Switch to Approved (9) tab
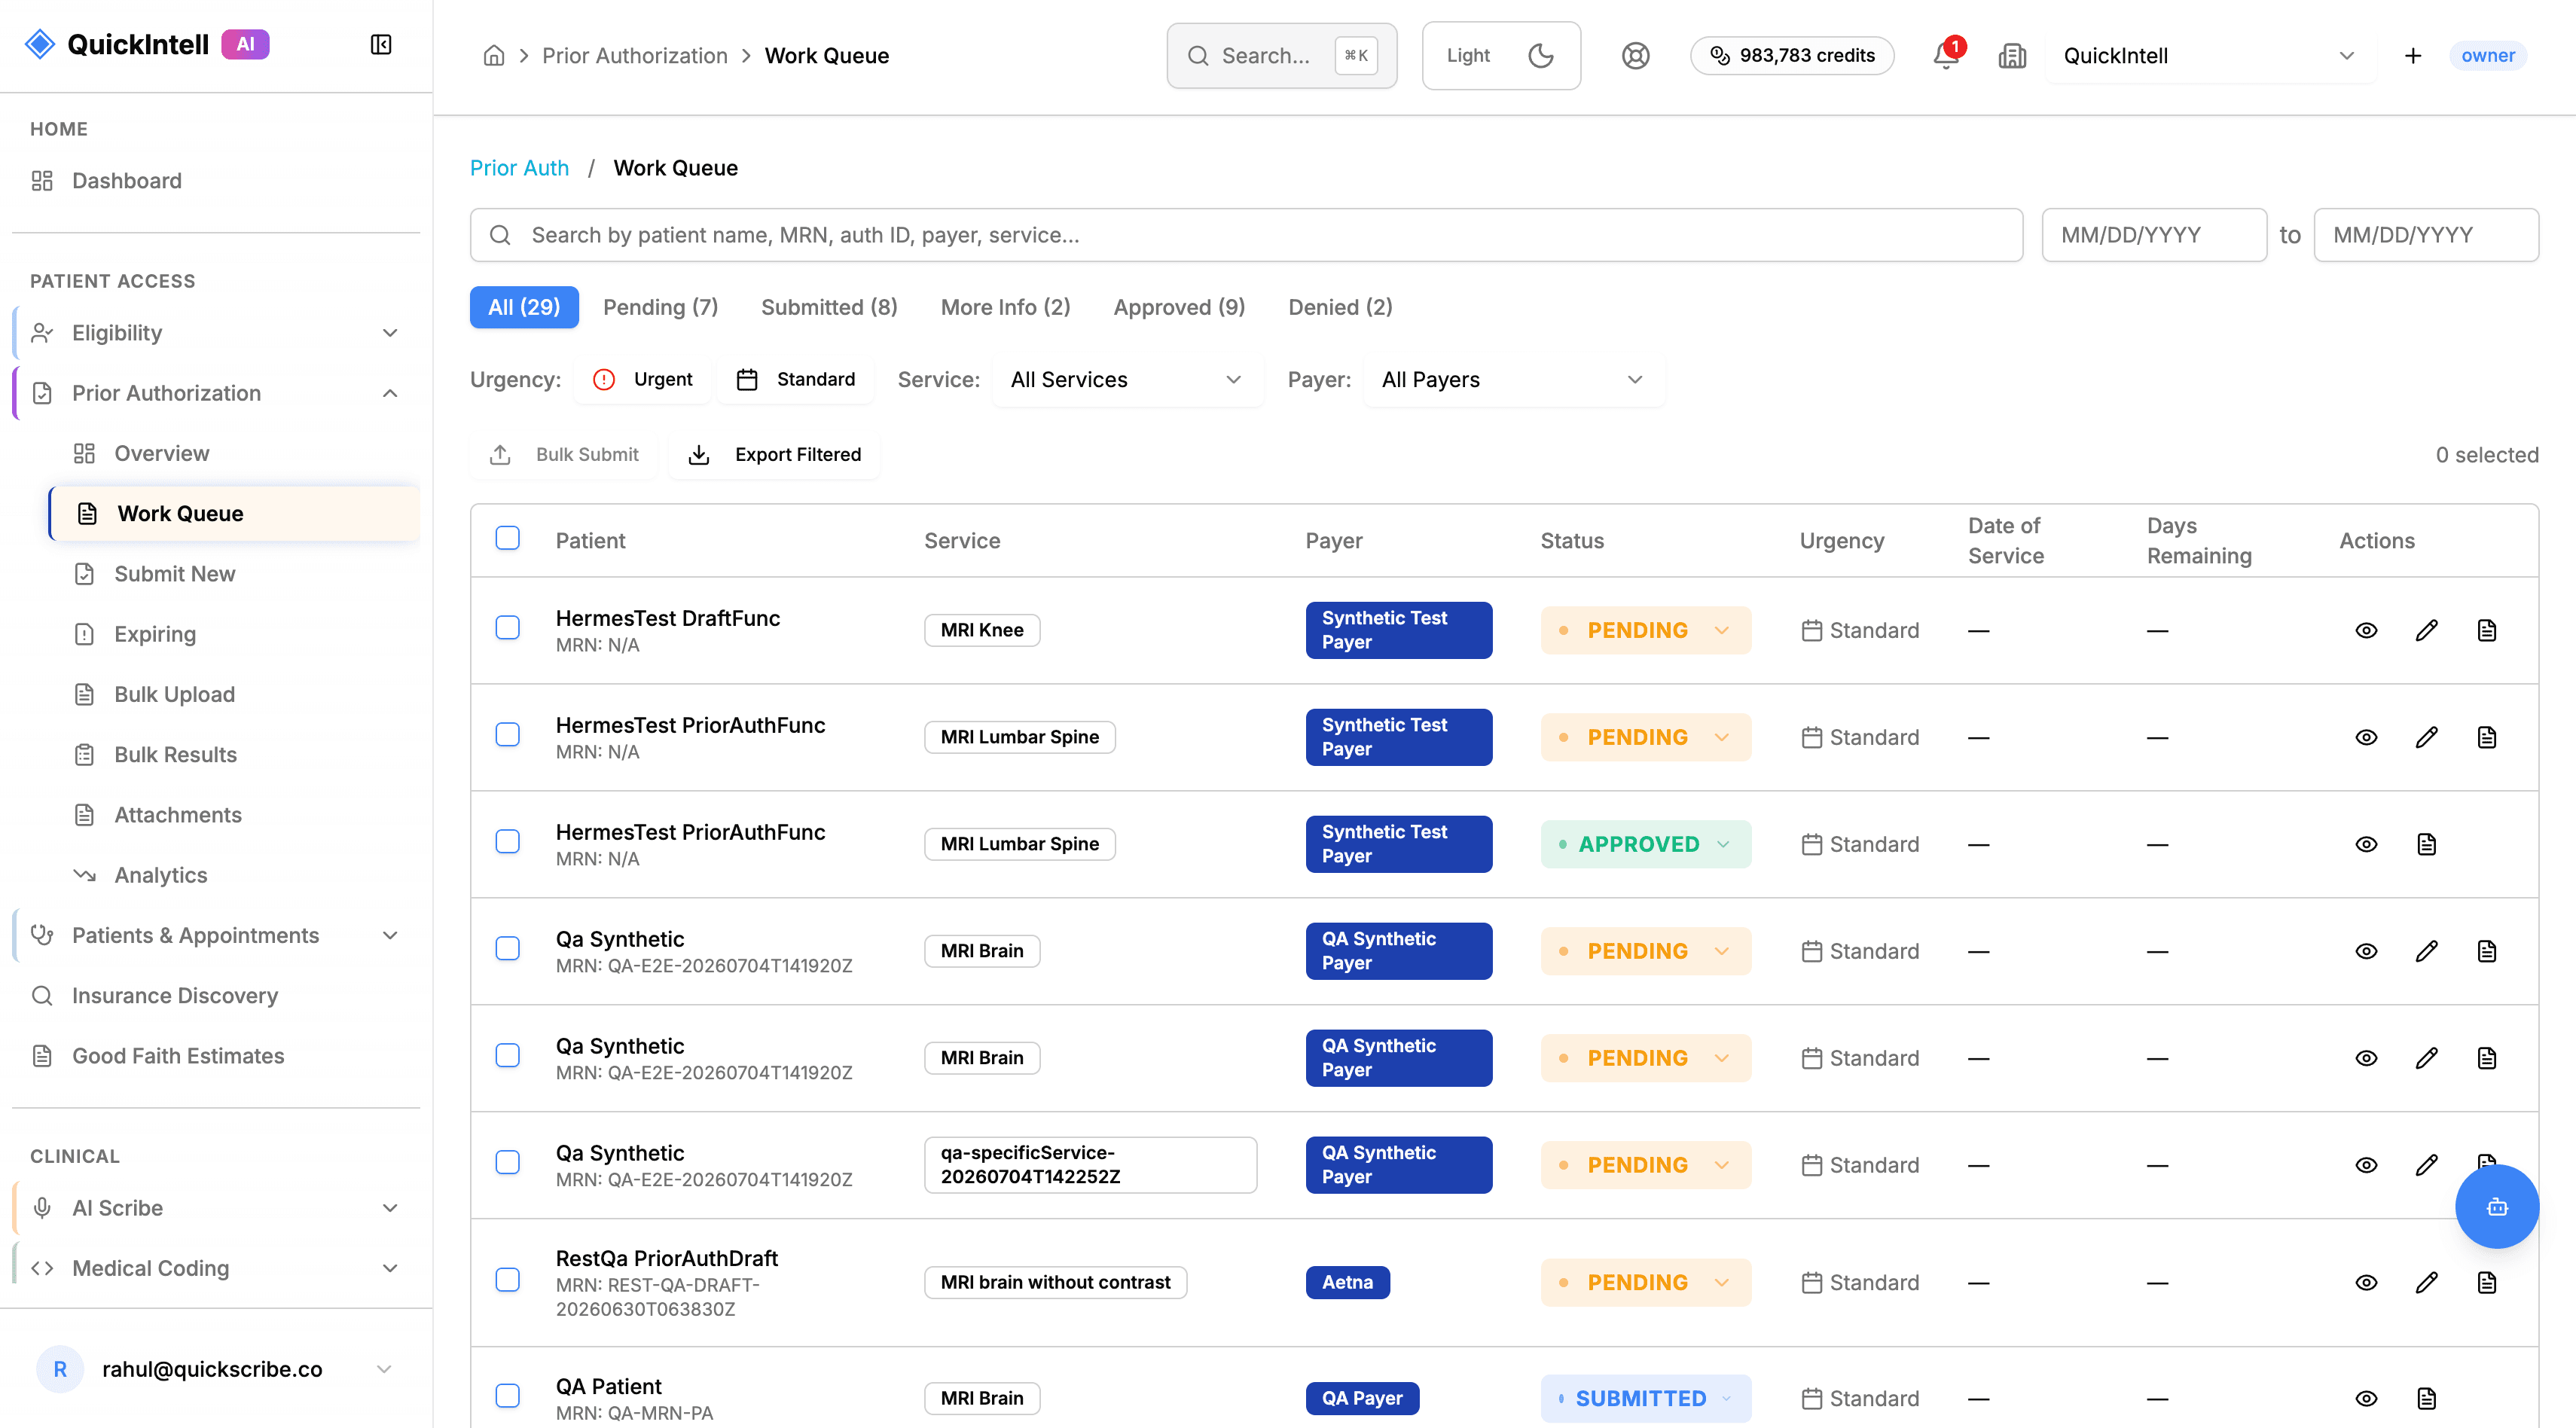The width and height of the screenshot is (2576, 1428). pyautogui.click(x=1179, y=307)
